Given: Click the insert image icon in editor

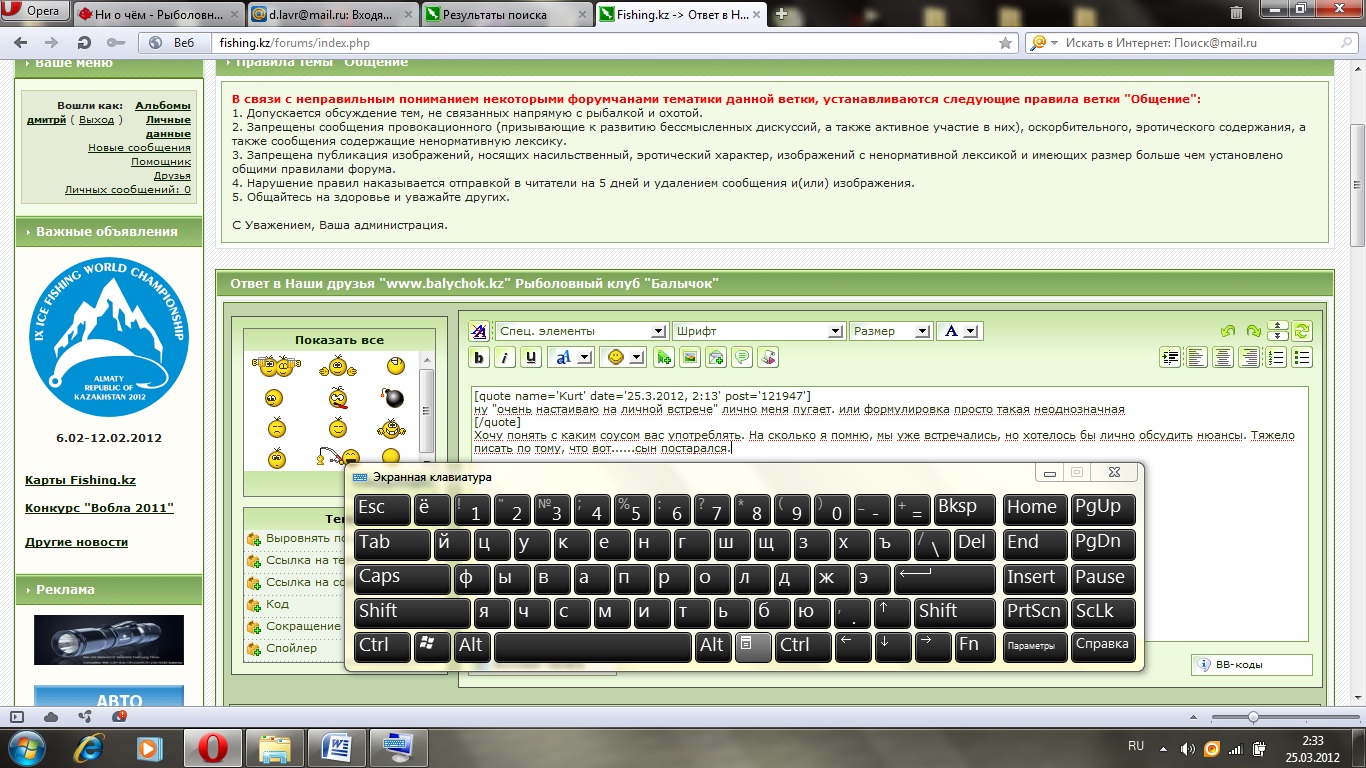Looking at the screenshot, I should coord(690,357).
